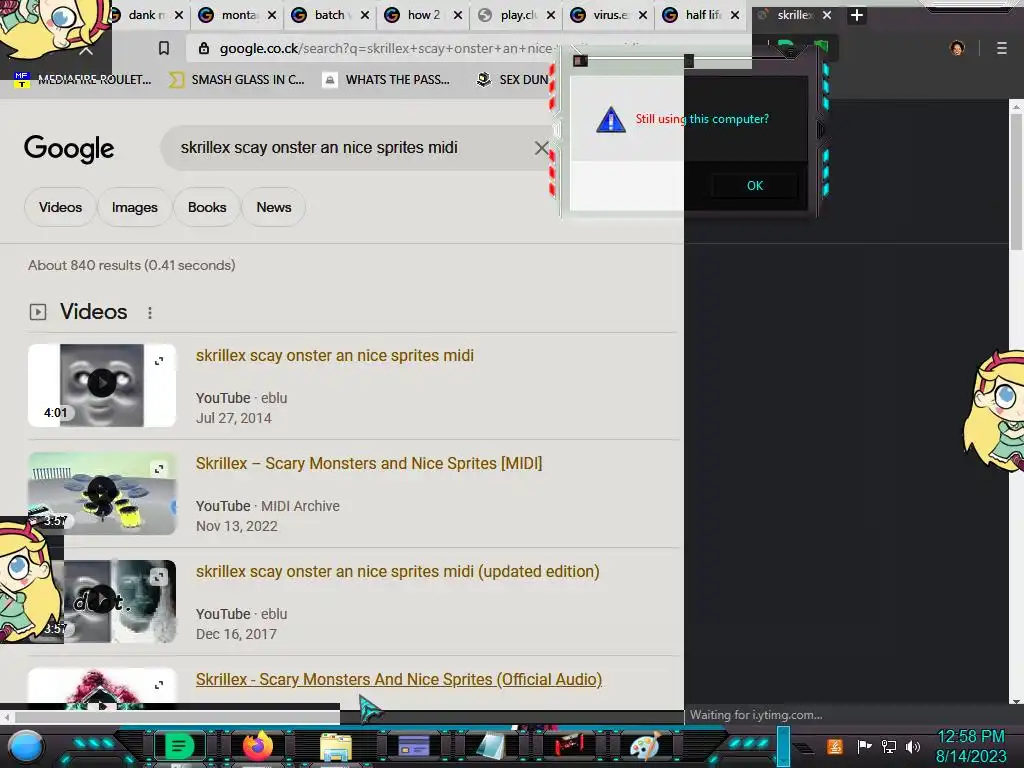Open the purple card app in taskbar
This screenshot has width=1024, height=768.
click(414, 746)
